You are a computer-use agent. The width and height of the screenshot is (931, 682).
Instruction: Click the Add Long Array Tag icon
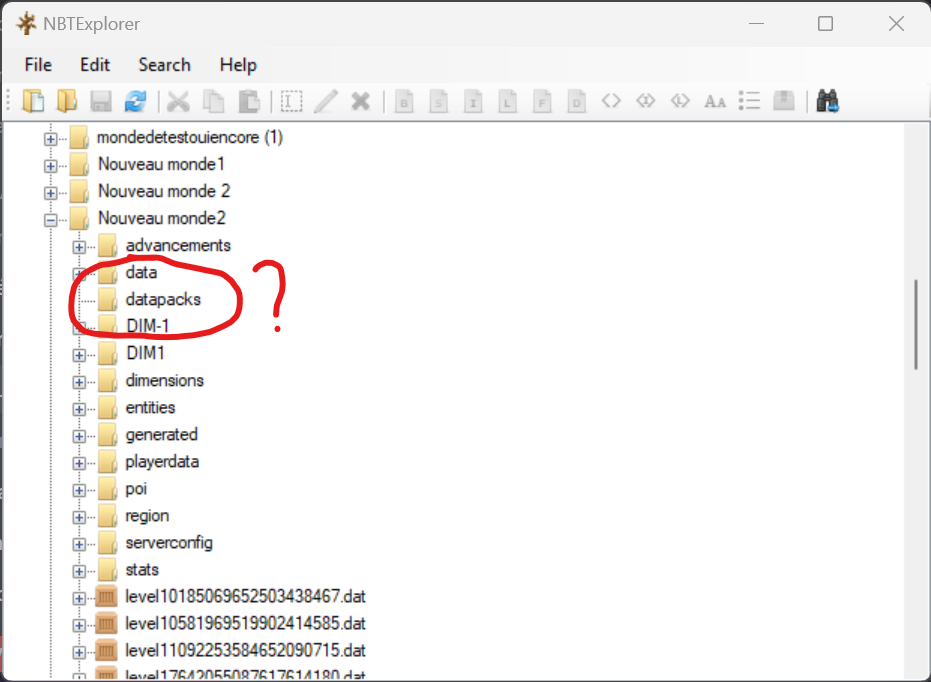pos(680,101)
